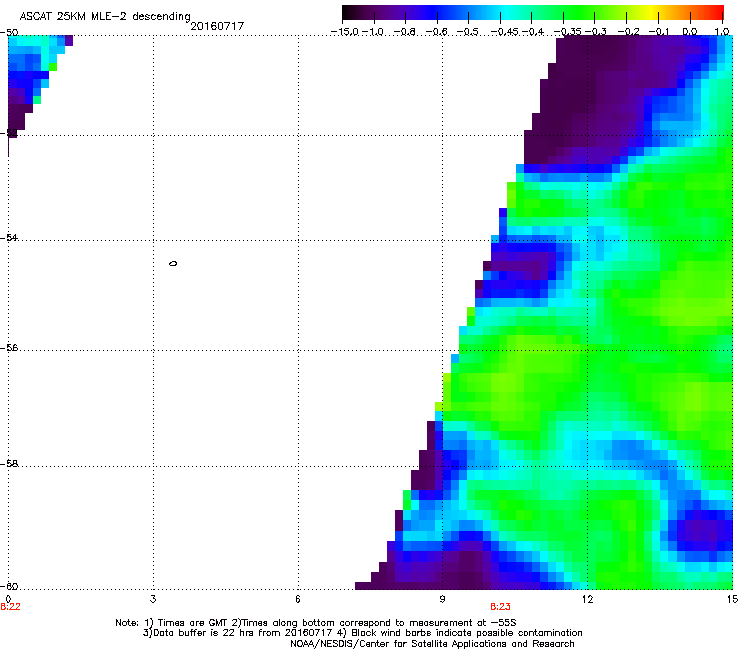Click the '-0.4' color bar label
This screenshot has width=740, height=650.
(x=532, y=32)
